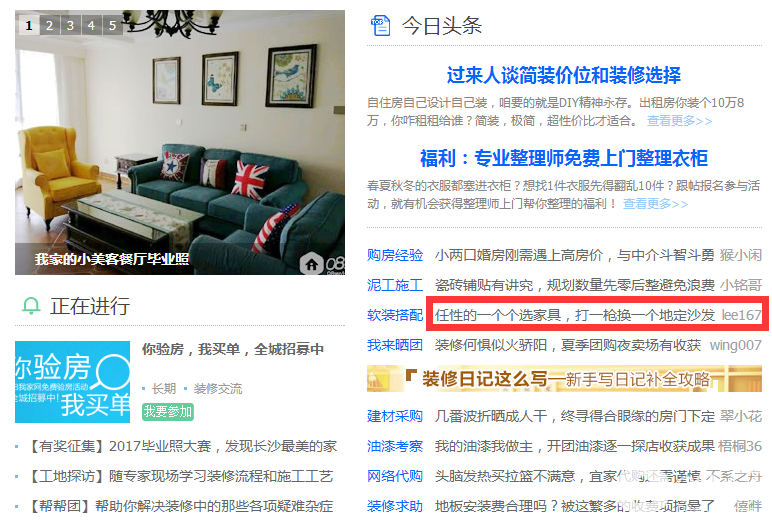Open headline 福利：专业整理师免费上门整理衣柜
This screenshot has width=772, height=523.
point(564,158)
